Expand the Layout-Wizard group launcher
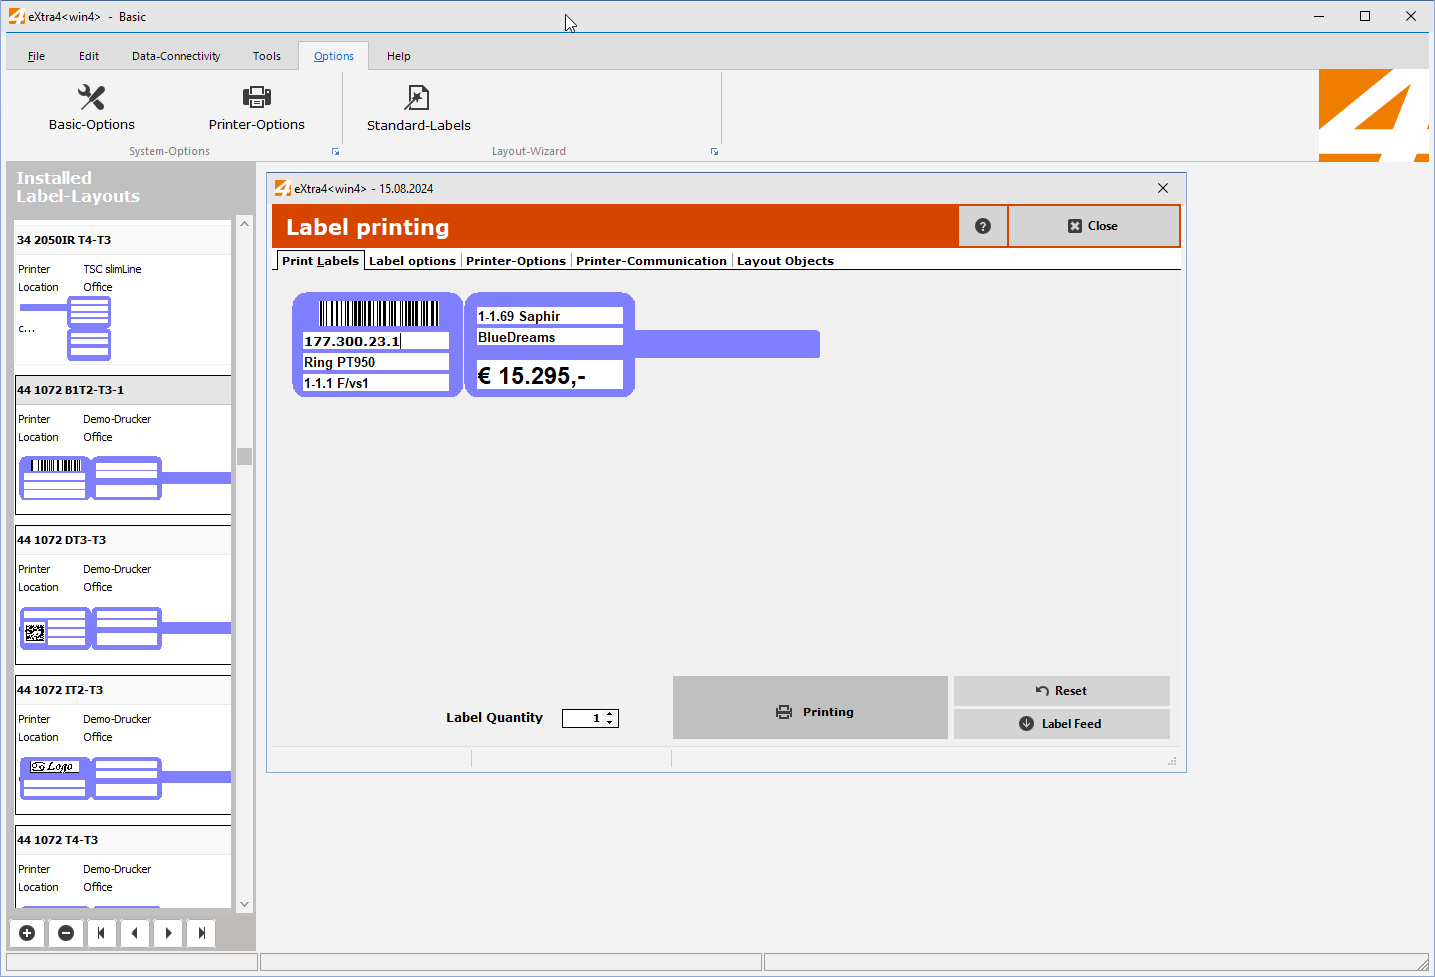 714,152
